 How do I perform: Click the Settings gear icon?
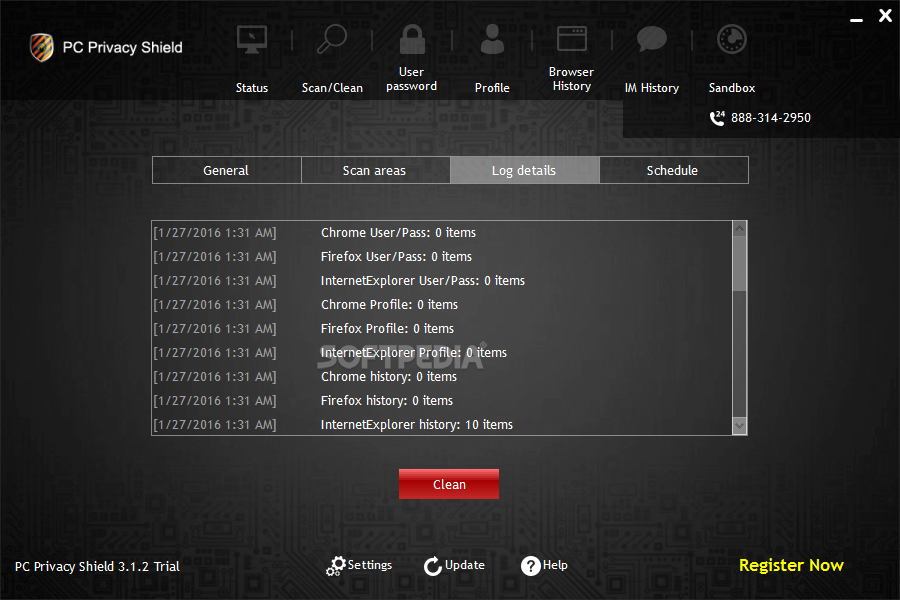(x=336, y=566)
